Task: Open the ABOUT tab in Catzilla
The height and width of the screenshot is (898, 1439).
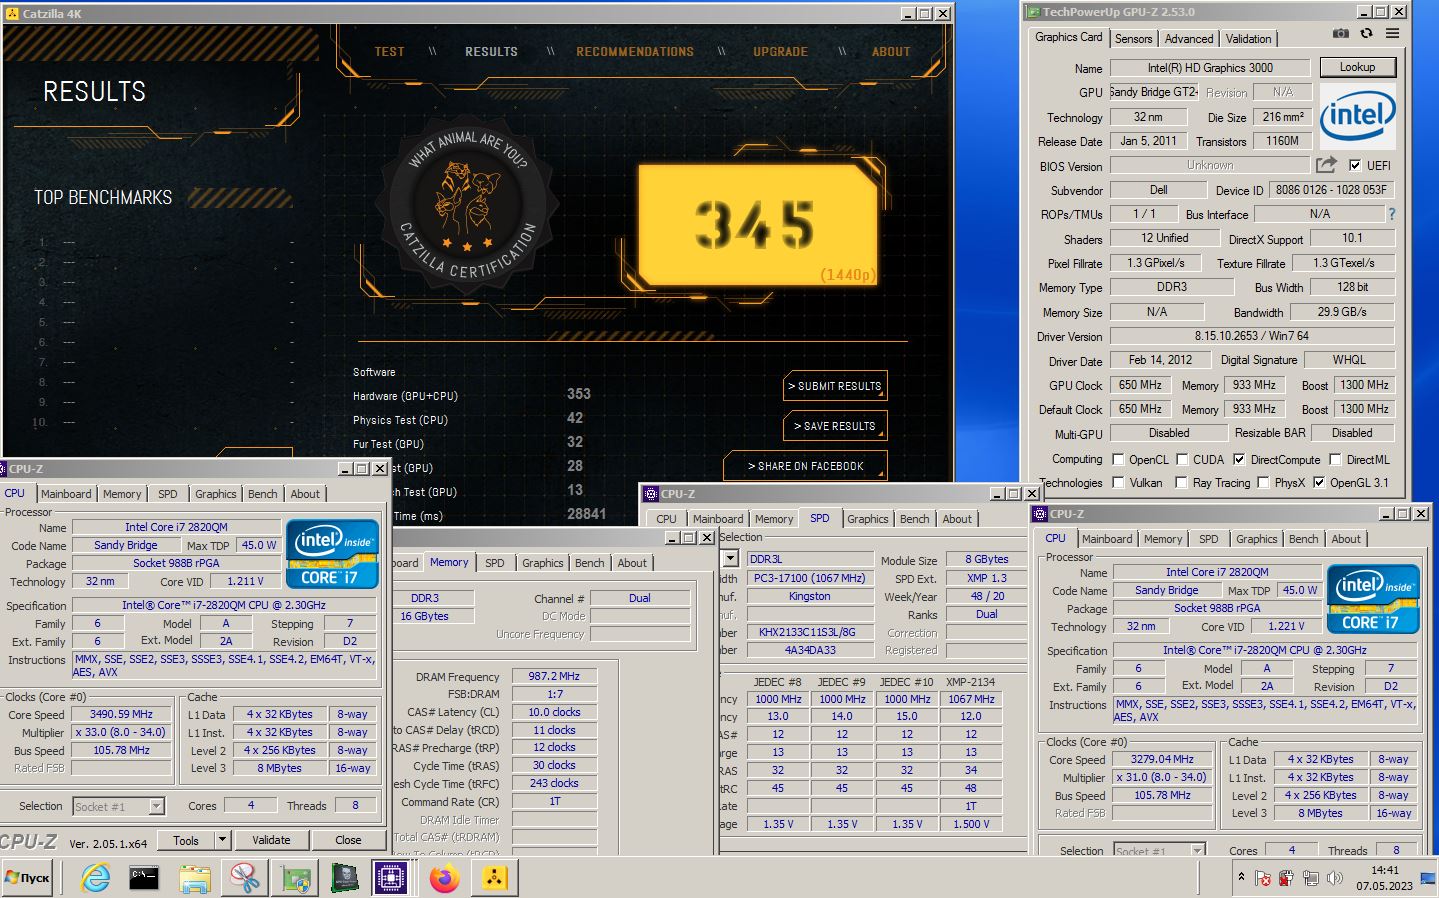Action: click(x=890, y=51)
